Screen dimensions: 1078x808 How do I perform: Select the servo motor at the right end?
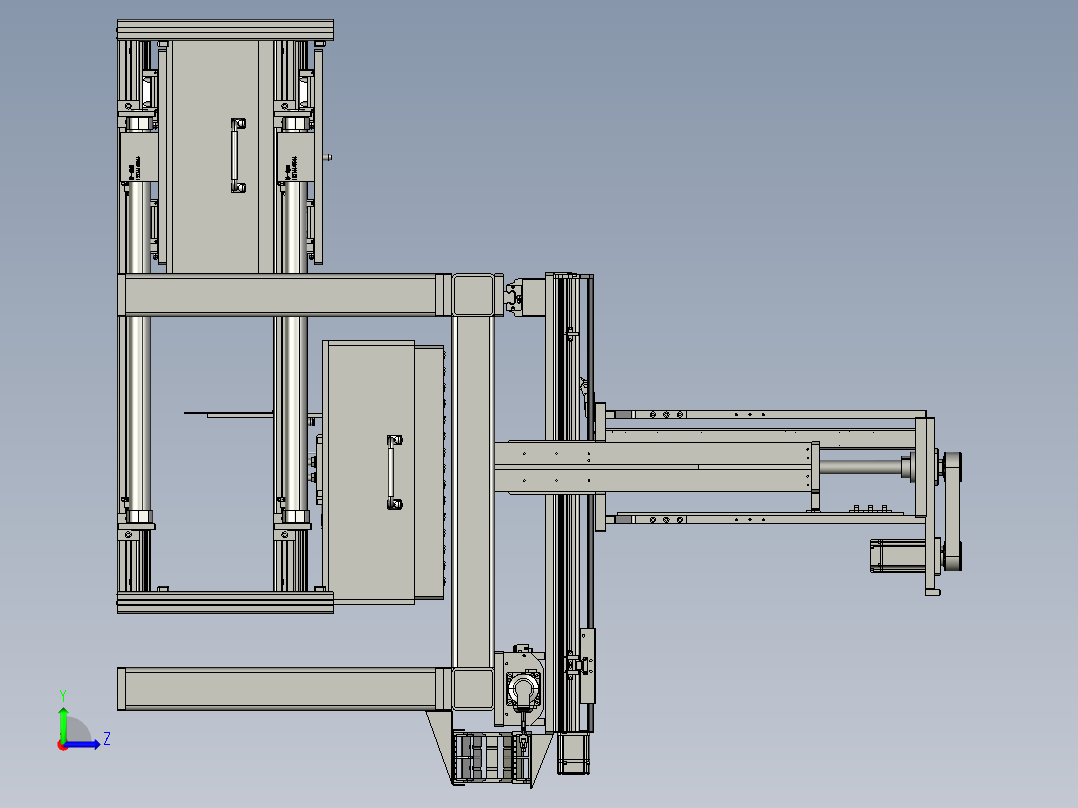click(x=898, y=556)
